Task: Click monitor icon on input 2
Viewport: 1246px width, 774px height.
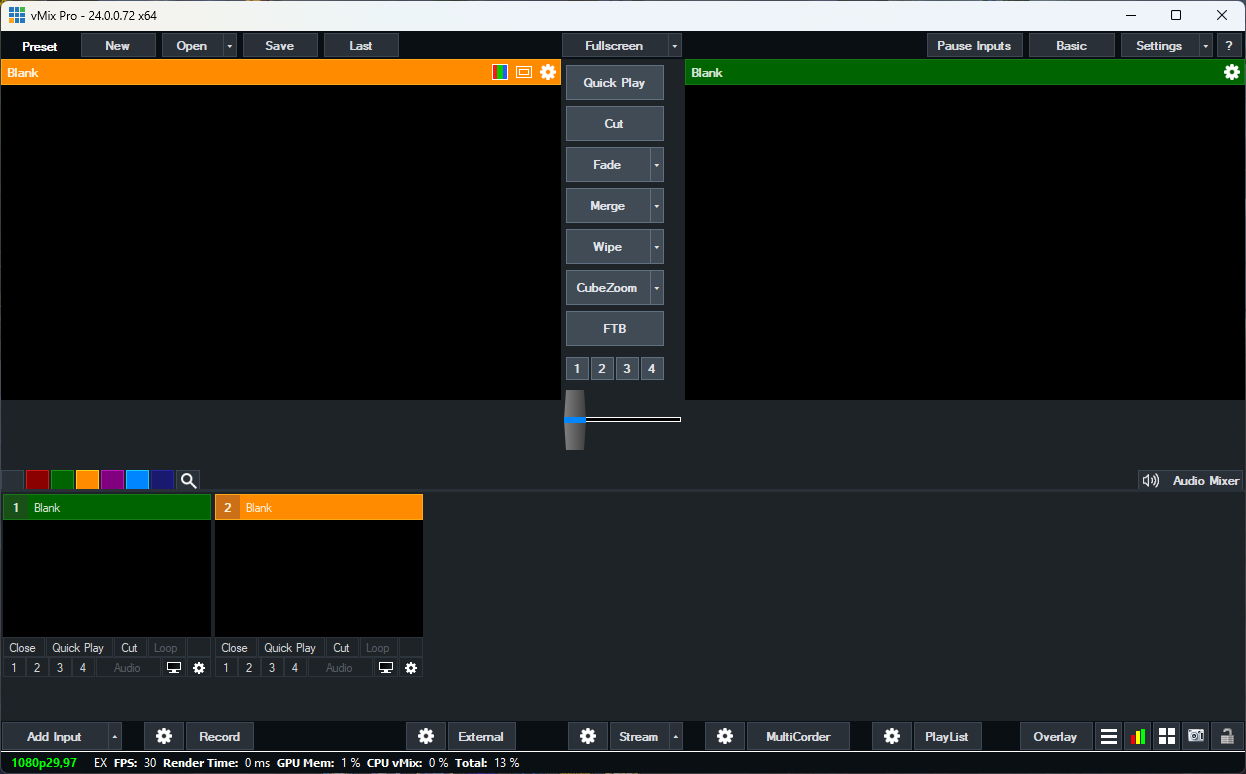Action: 386,667
